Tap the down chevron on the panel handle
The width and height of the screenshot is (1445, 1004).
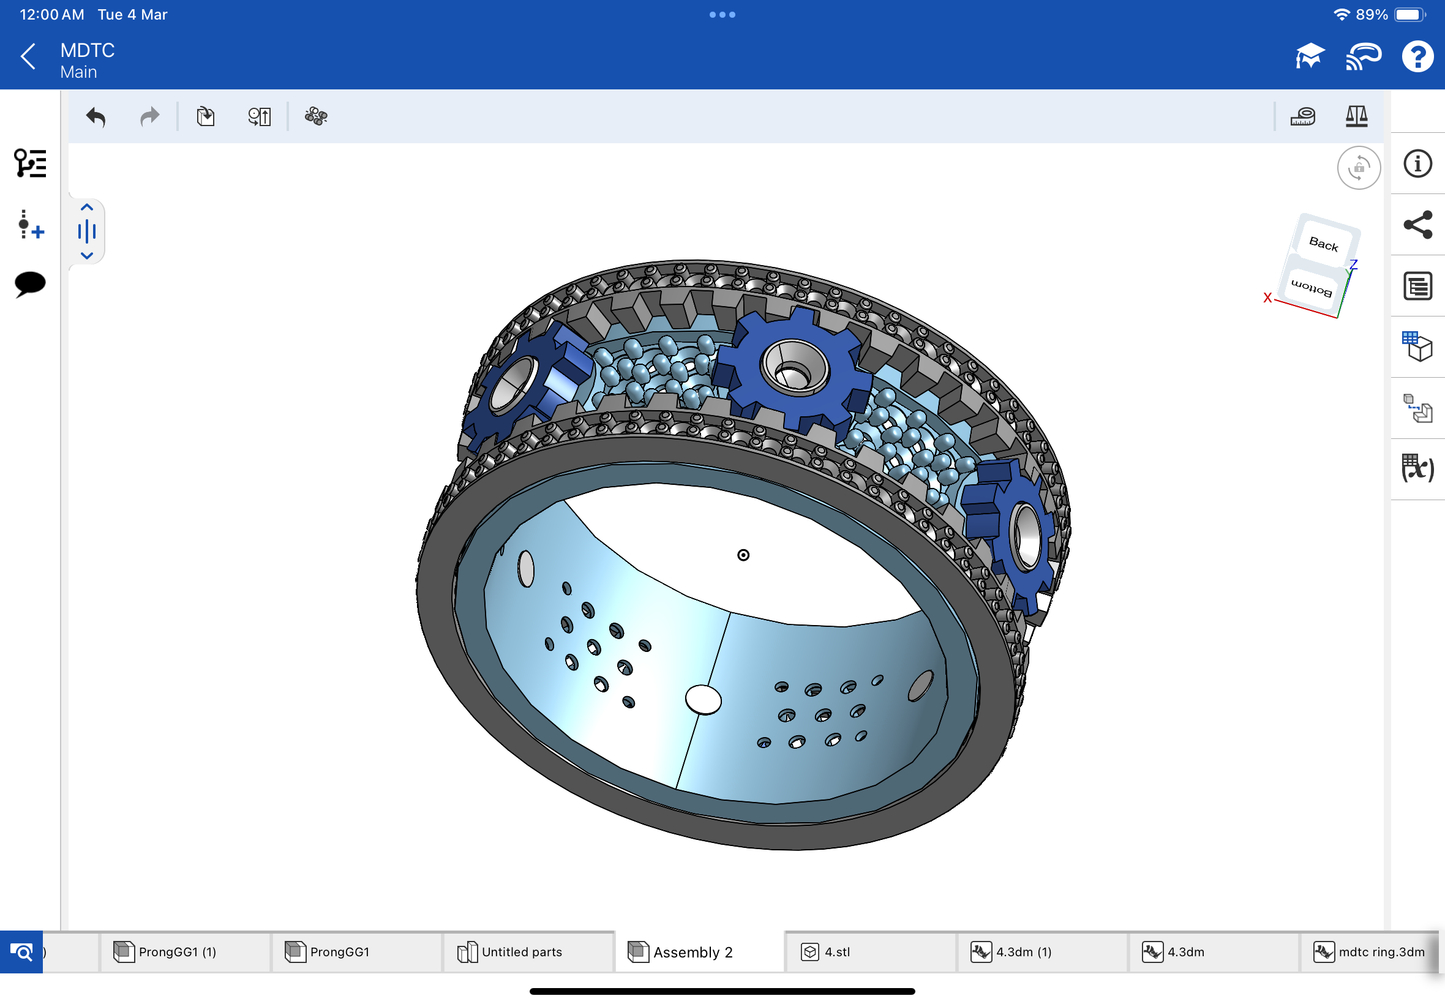click(87, 256)
